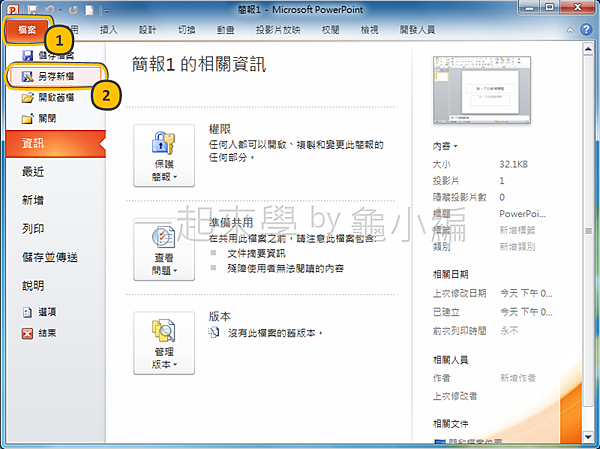
Task: Click the 管理版本 button
Action: (164, 343)
